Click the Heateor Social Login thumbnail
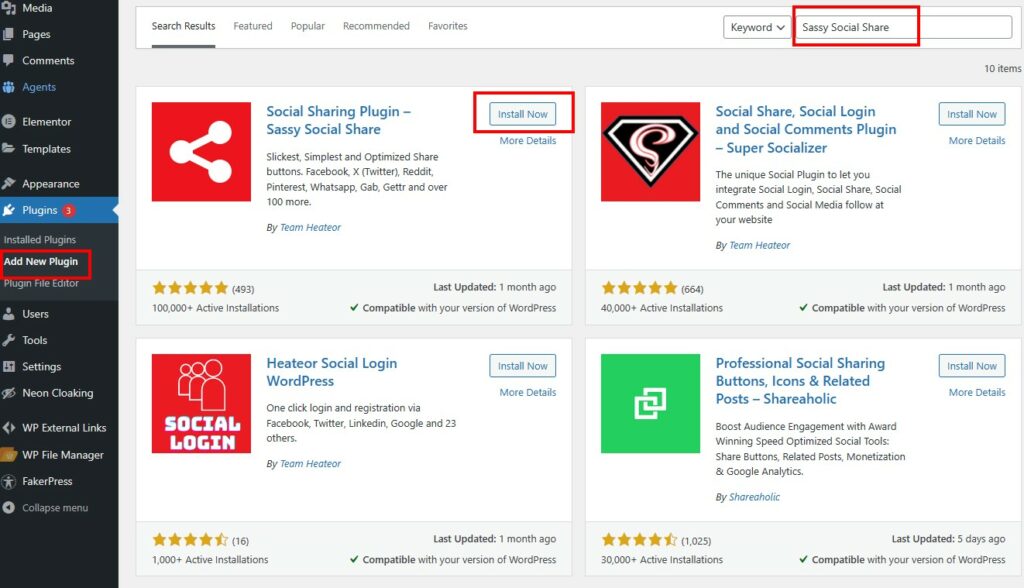Viewport: 1024px width, 588px height. coord(201,403)
